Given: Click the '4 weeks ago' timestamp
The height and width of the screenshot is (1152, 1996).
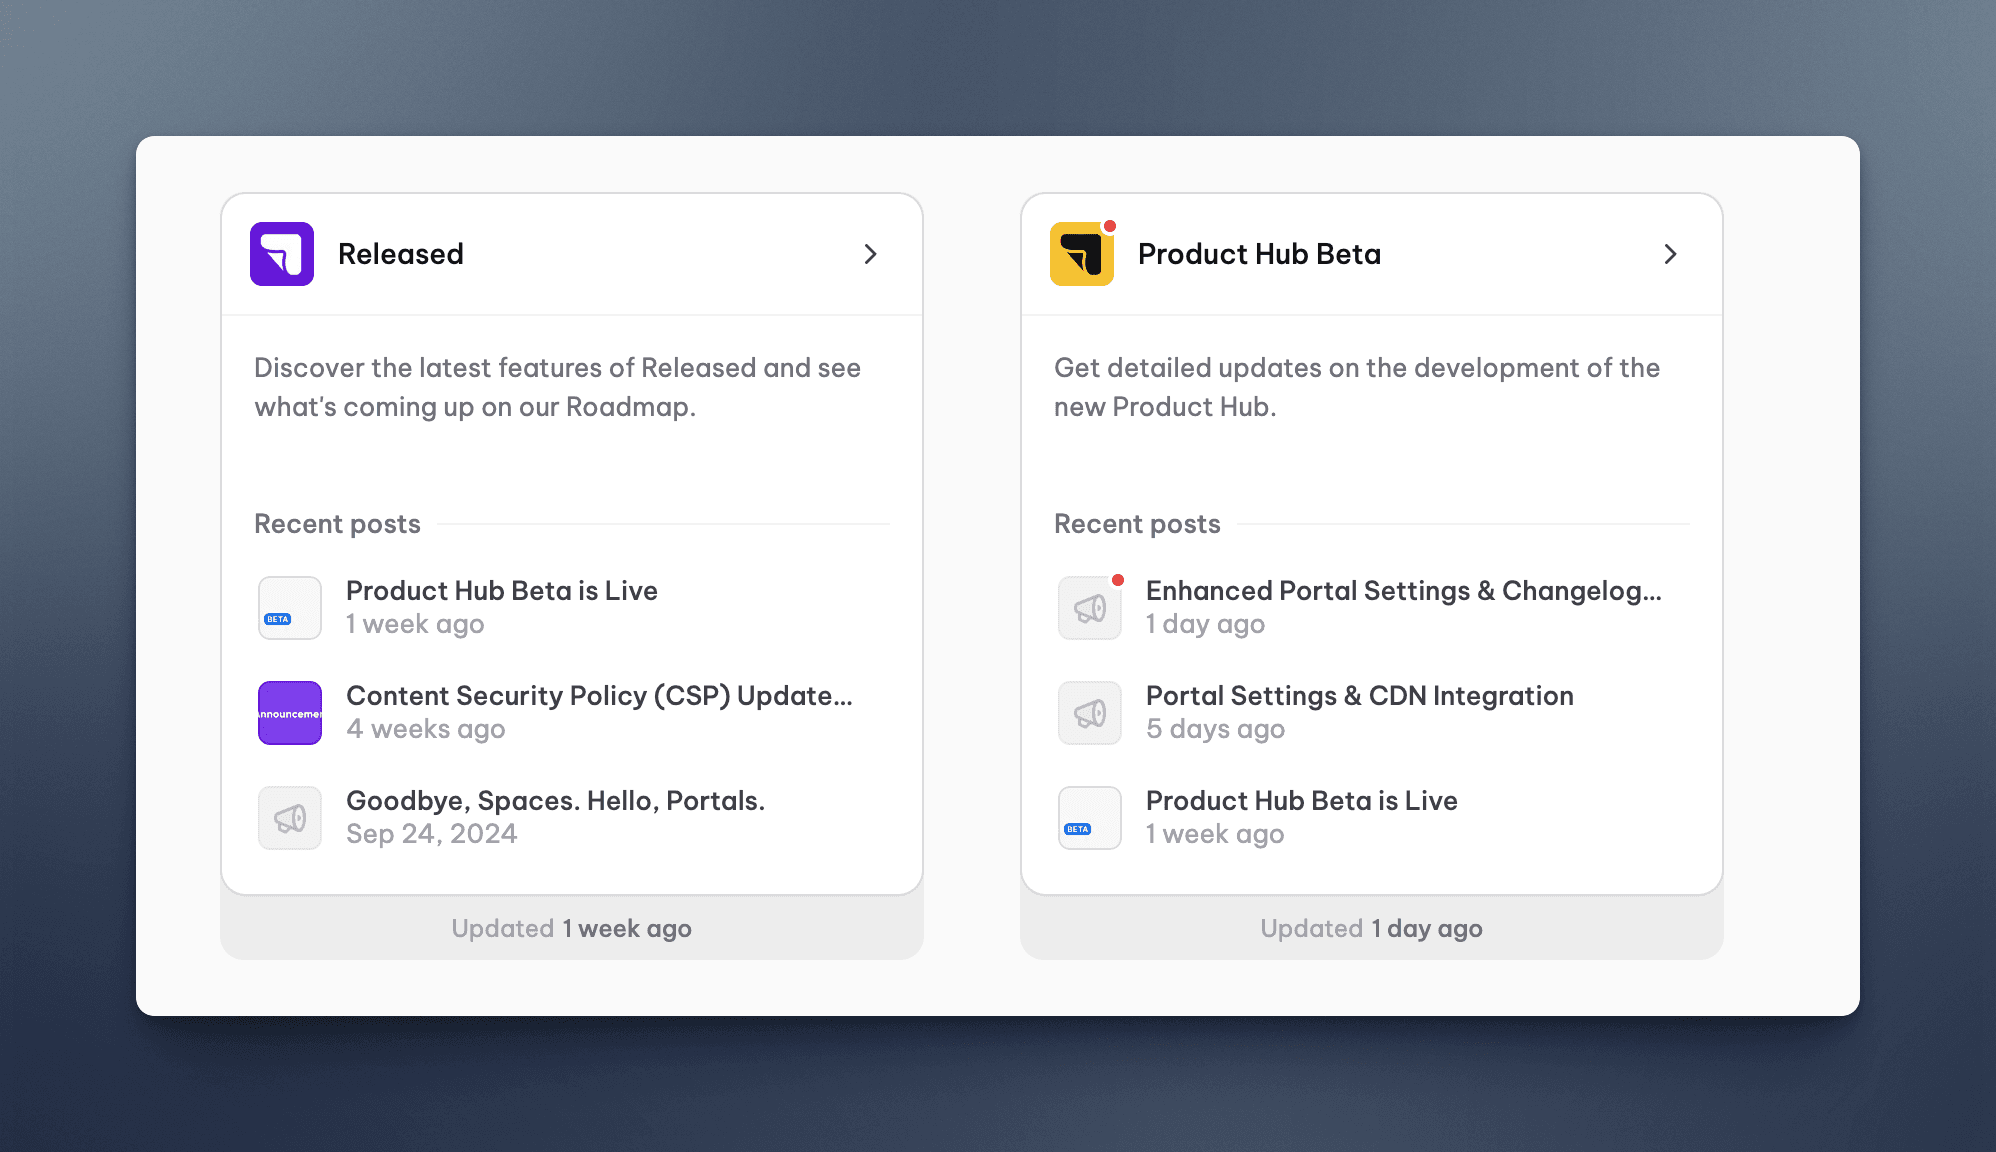Looking at the screenshot, I should click(426, 729).
